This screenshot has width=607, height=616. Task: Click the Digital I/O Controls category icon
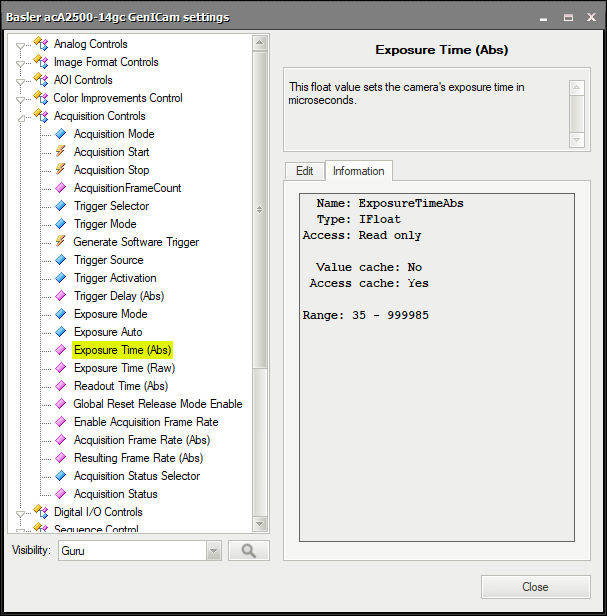(x=41, y=511)
